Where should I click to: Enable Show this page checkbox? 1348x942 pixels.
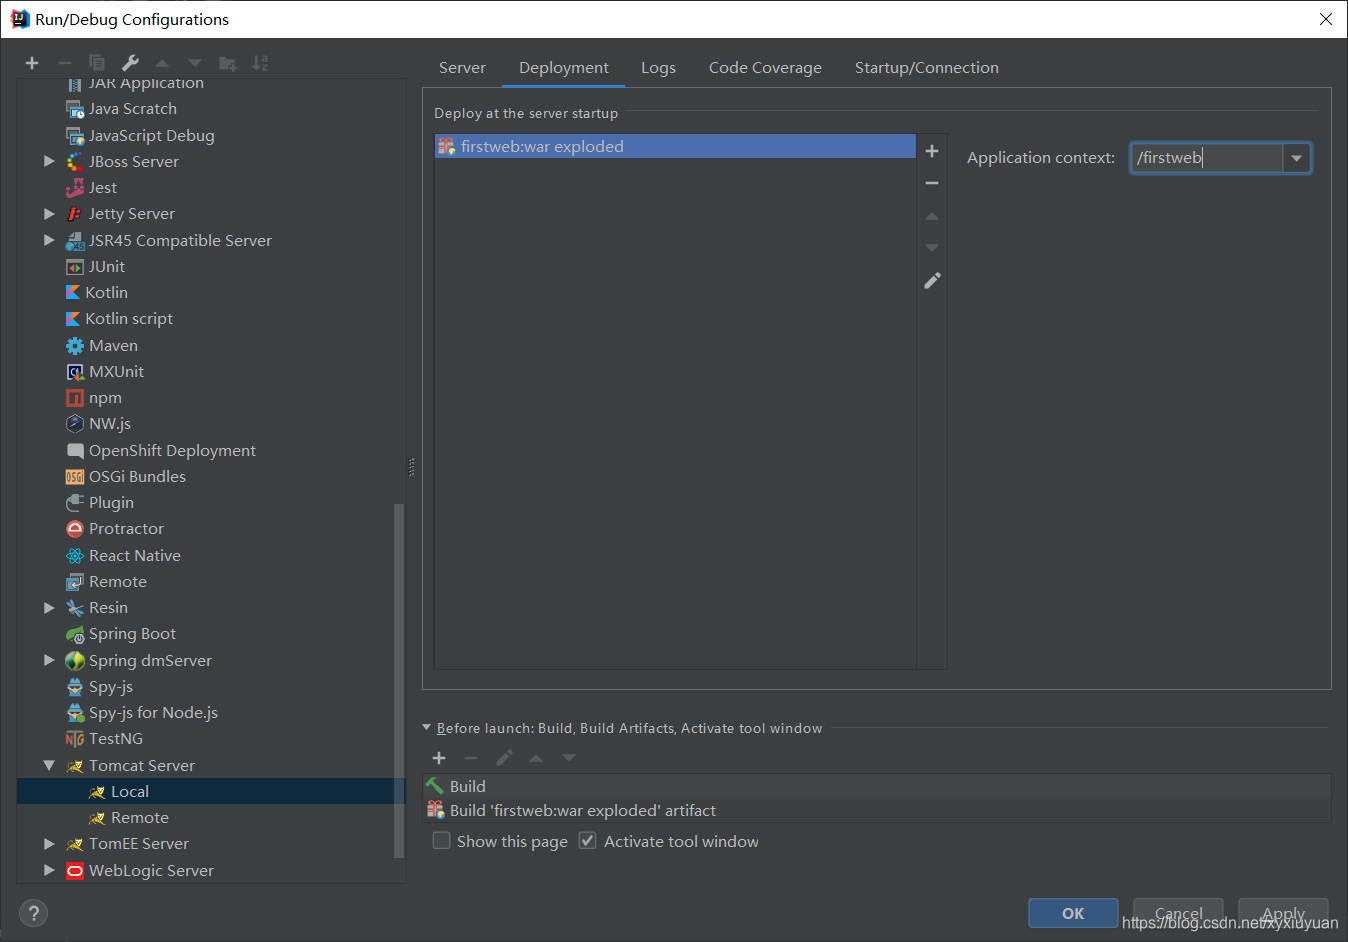click(441, 841)
